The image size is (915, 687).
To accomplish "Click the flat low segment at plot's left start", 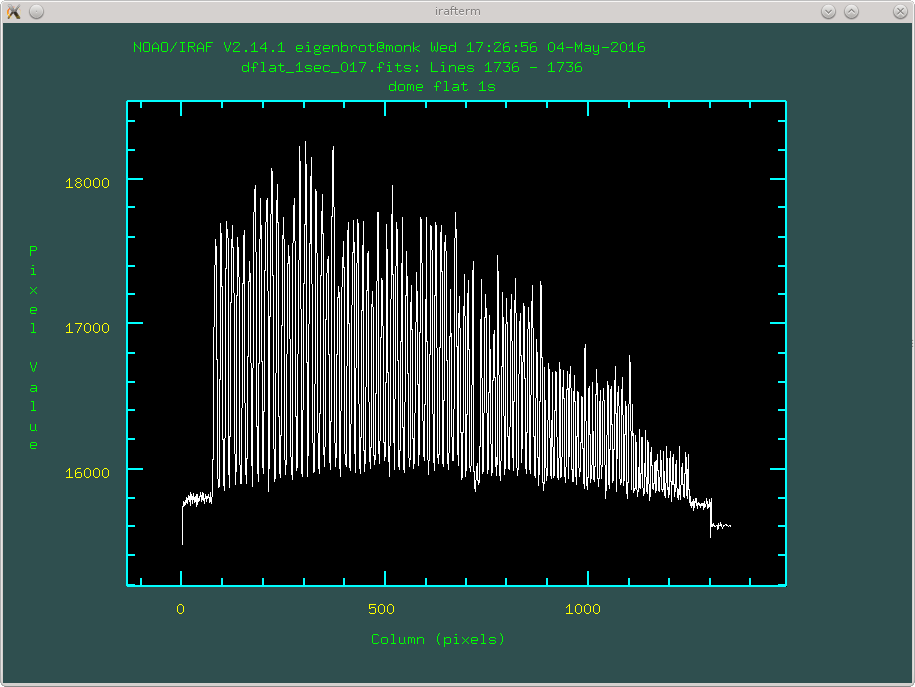I will pyautogui.click(x=197, y=497).
